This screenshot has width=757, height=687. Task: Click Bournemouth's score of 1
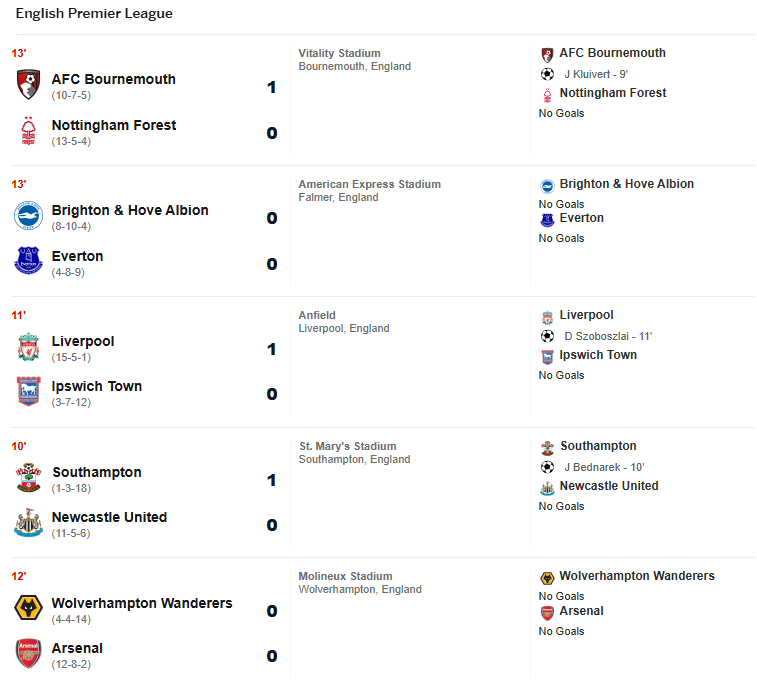coord(272,87)
